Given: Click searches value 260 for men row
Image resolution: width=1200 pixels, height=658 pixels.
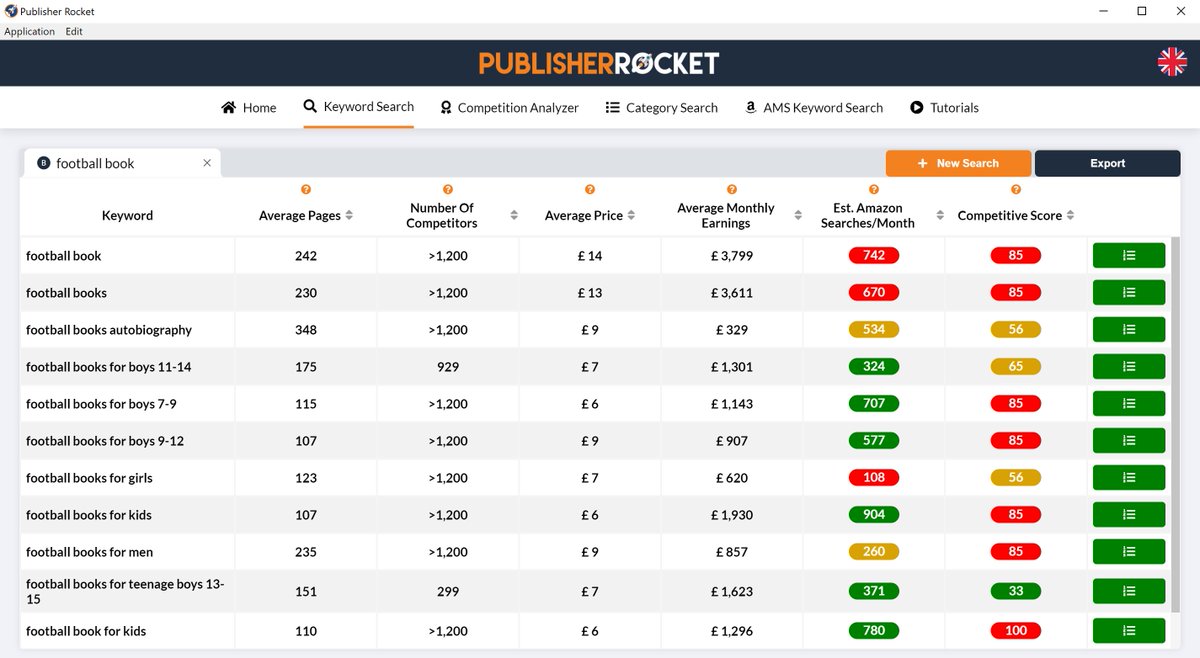Looking at the screenshot, I should coord(874,552).
